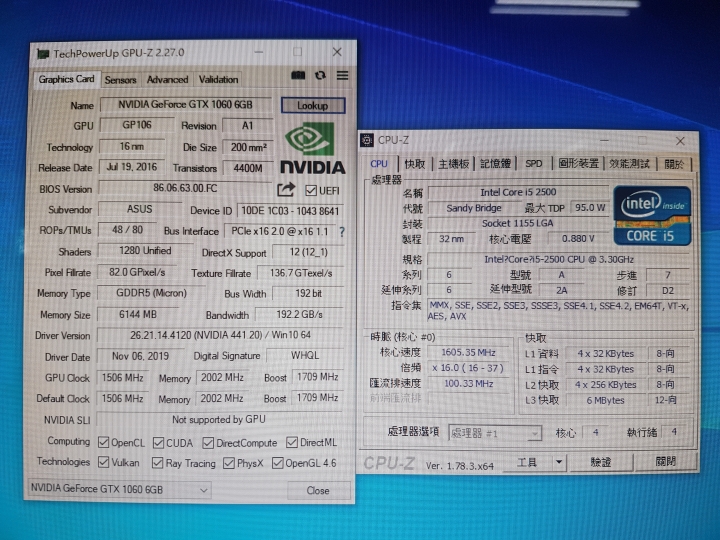Toggle the OpenGL 4.6 checkbox
The image size is (720, 540).
coord(277,463)
